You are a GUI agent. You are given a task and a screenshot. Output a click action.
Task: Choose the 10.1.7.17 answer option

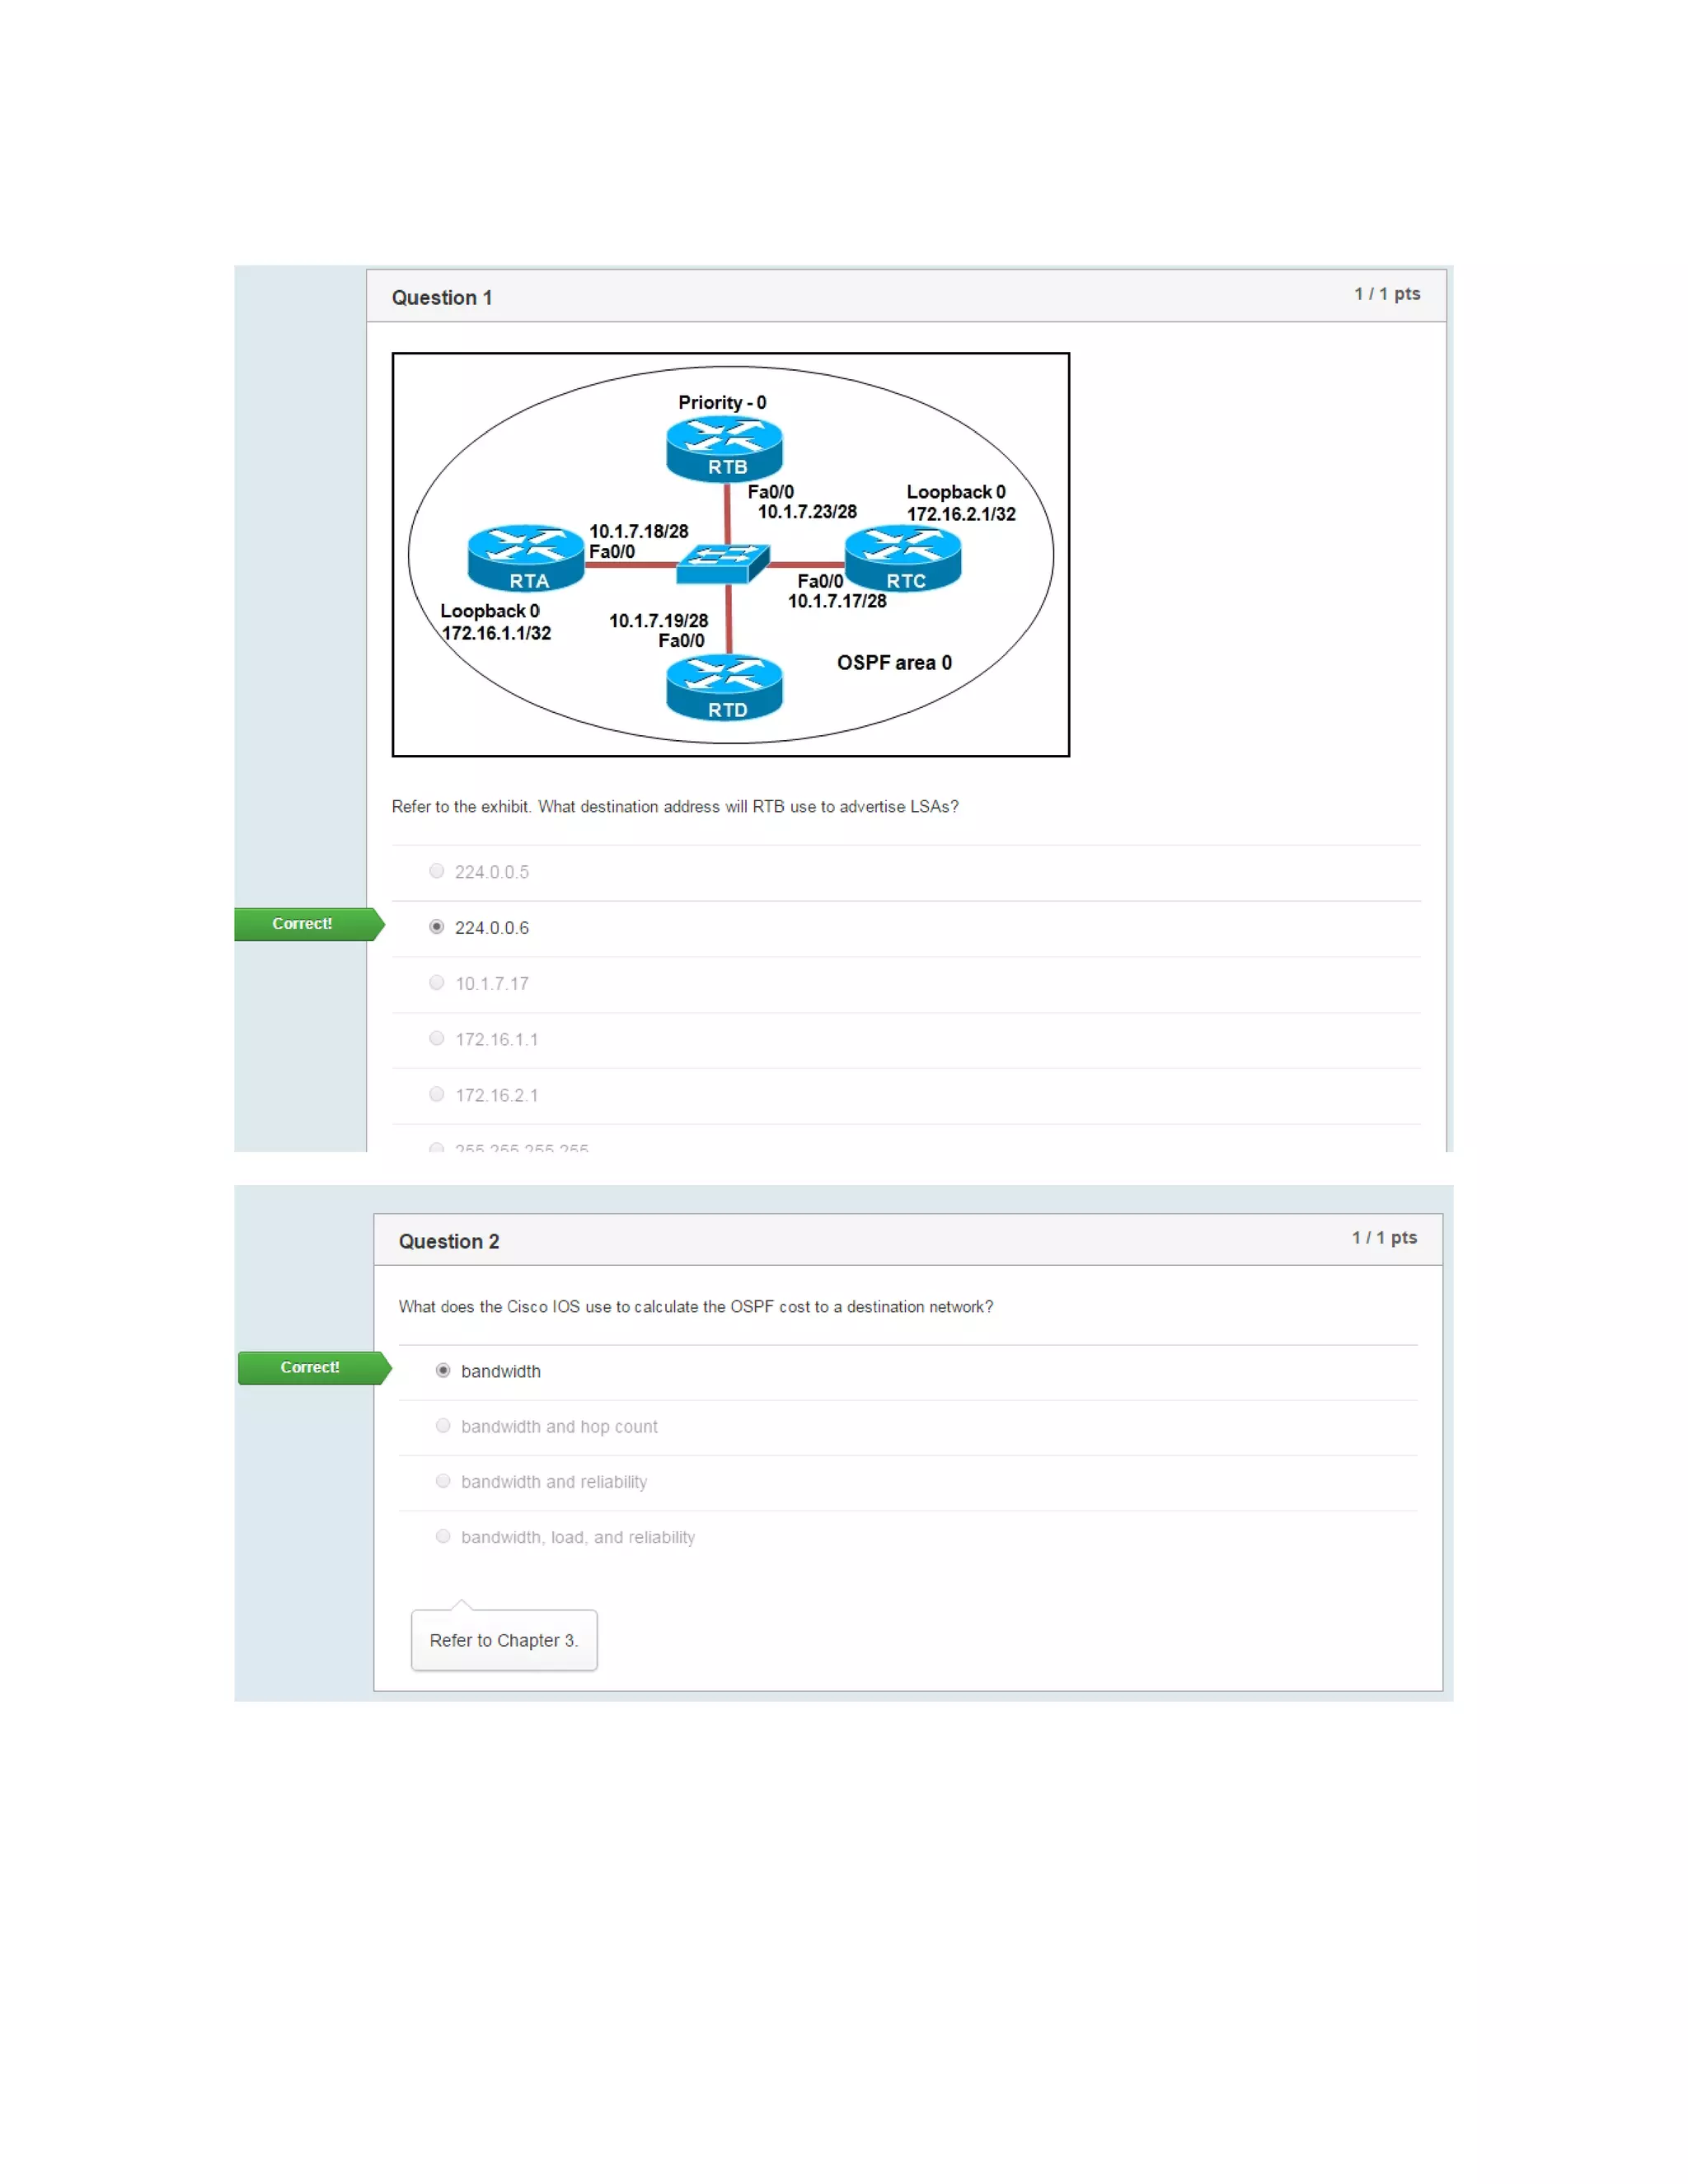pos(437,983)
